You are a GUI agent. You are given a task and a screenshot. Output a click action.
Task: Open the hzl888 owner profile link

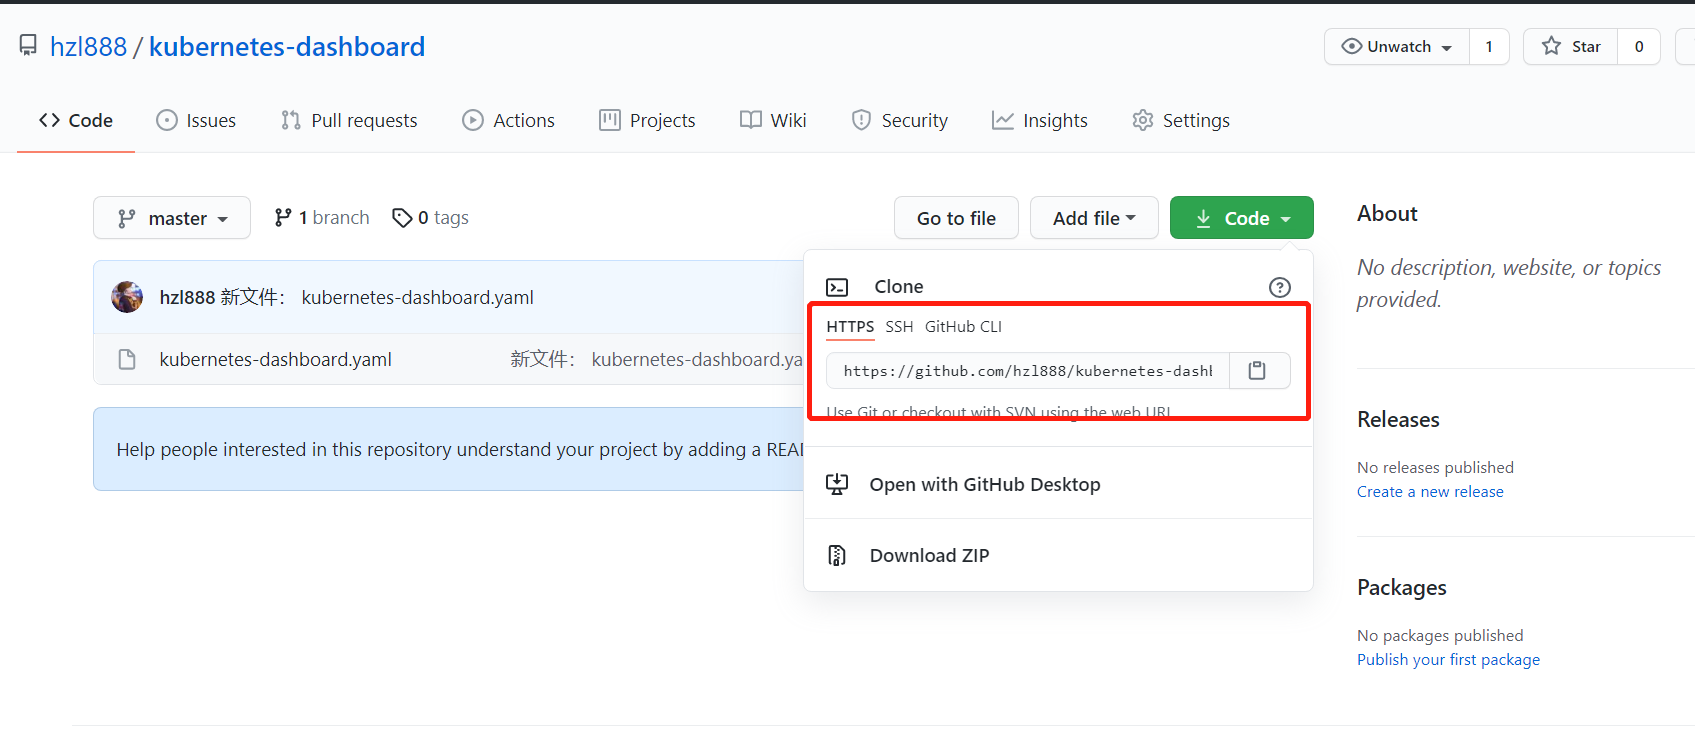88,46
